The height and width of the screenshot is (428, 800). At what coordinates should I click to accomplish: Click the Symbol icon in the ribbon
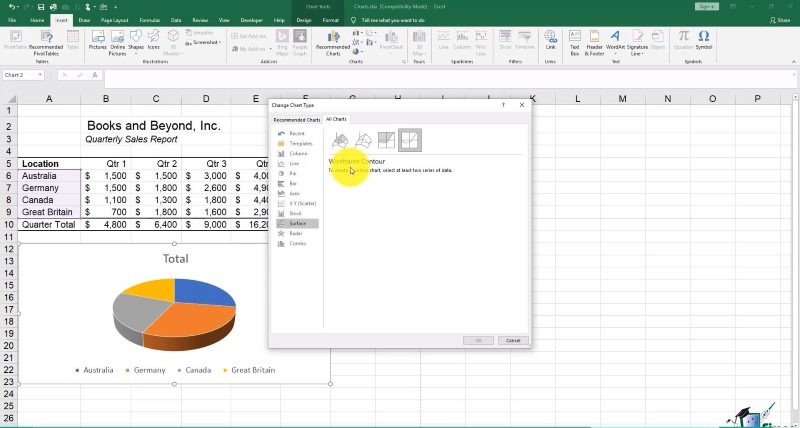(704, 43)
